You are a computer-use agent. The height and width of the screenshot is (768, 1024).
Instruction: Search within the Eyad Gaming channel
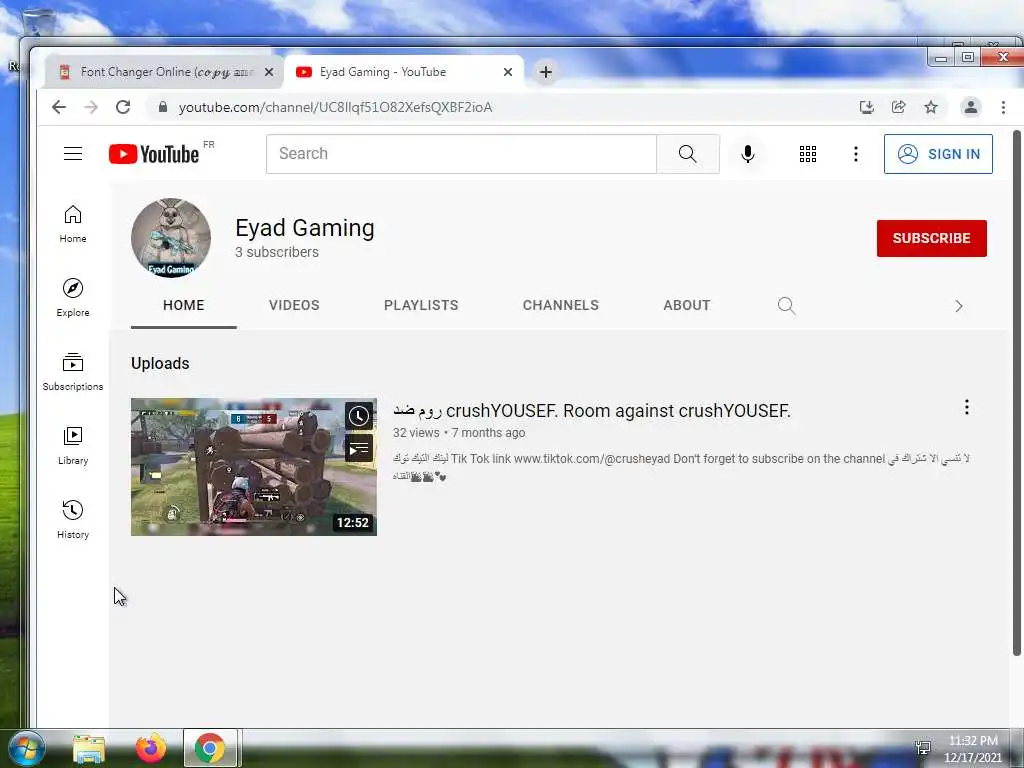(786, 306)
